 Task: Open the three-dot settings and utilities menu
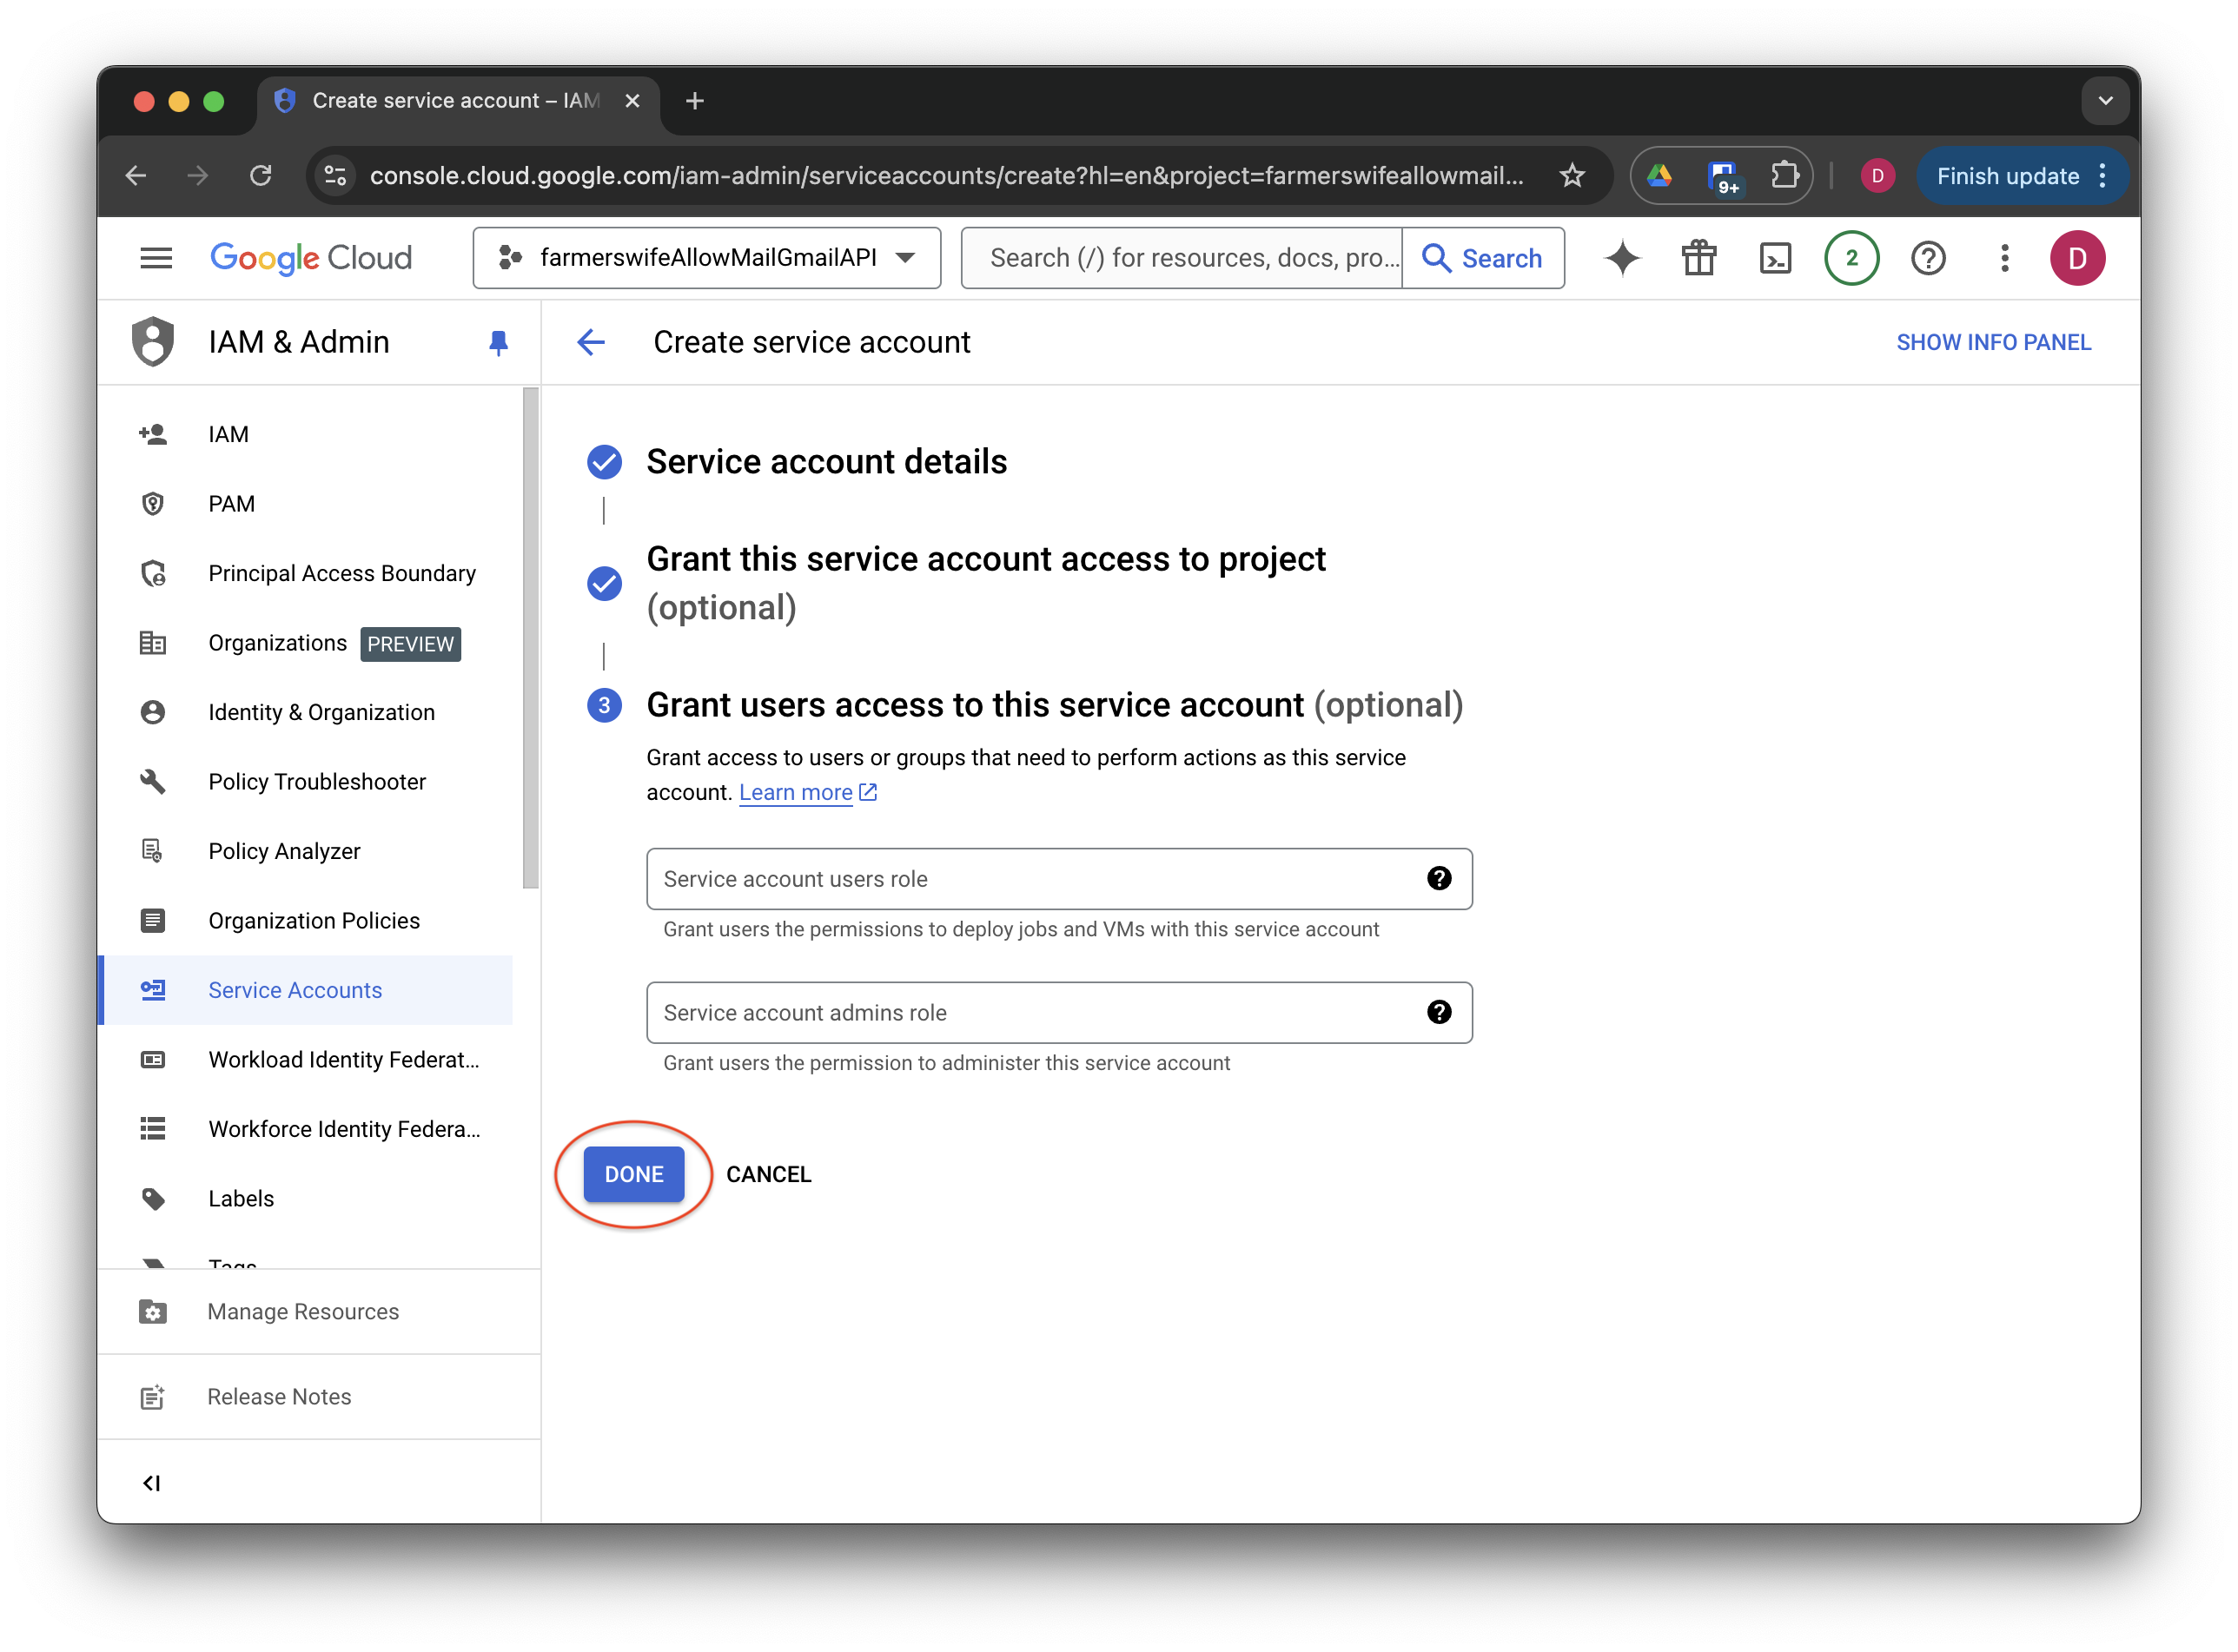coord(2004,258)
